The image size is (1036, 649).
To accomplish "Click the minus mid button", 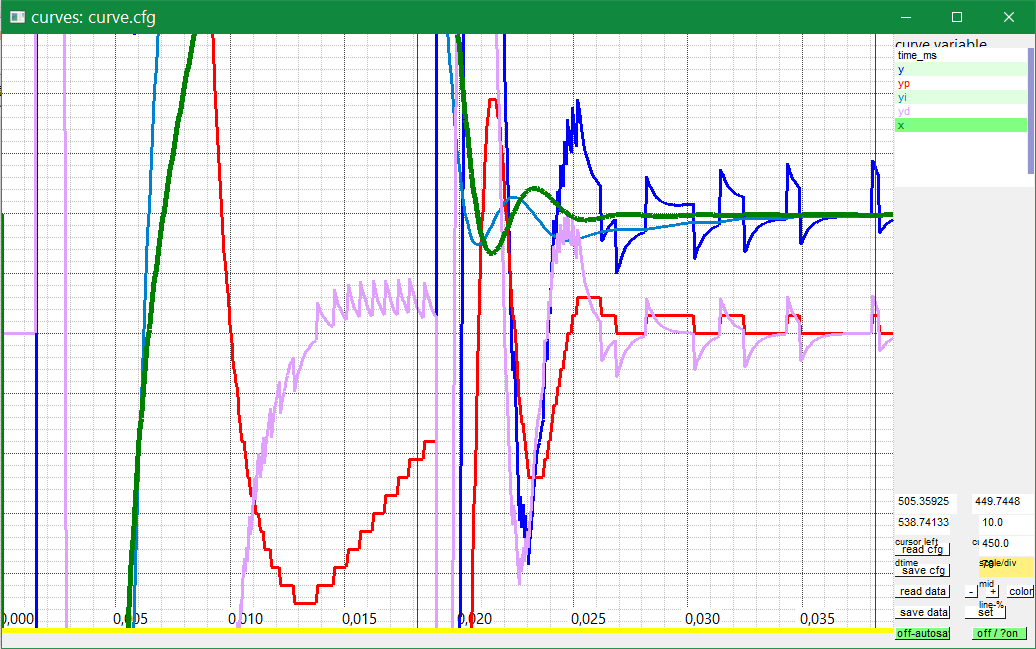I will click(971, 592).
